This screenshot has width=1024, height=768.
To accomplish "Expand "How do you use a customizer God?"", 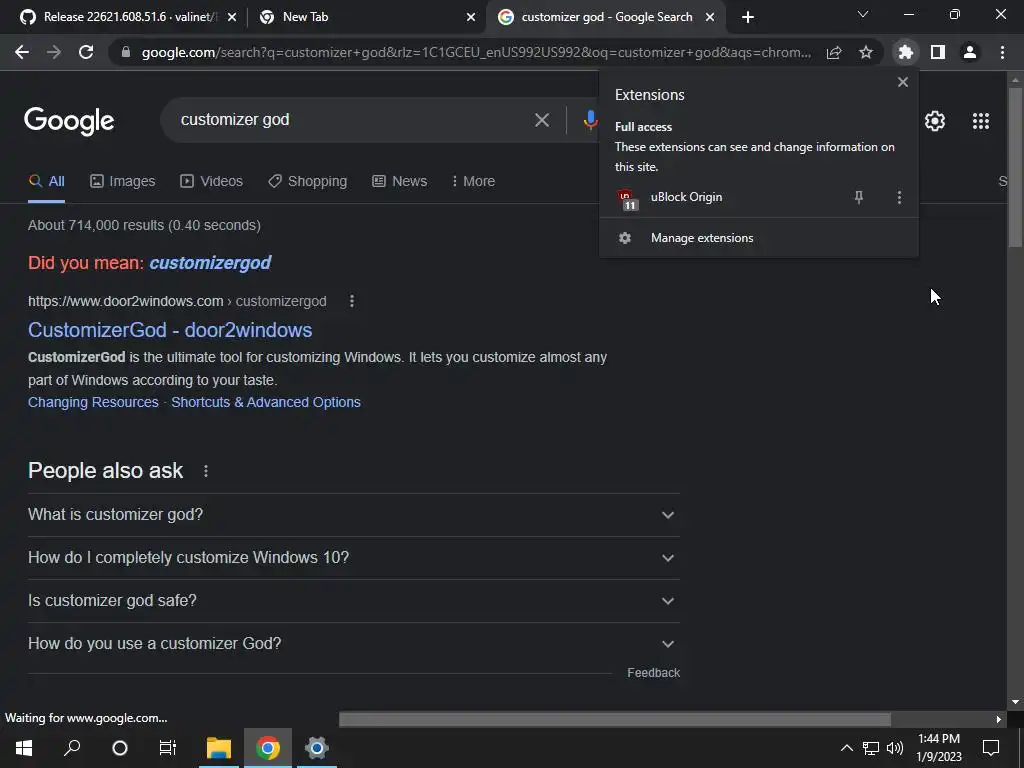I will click(353, 644).
